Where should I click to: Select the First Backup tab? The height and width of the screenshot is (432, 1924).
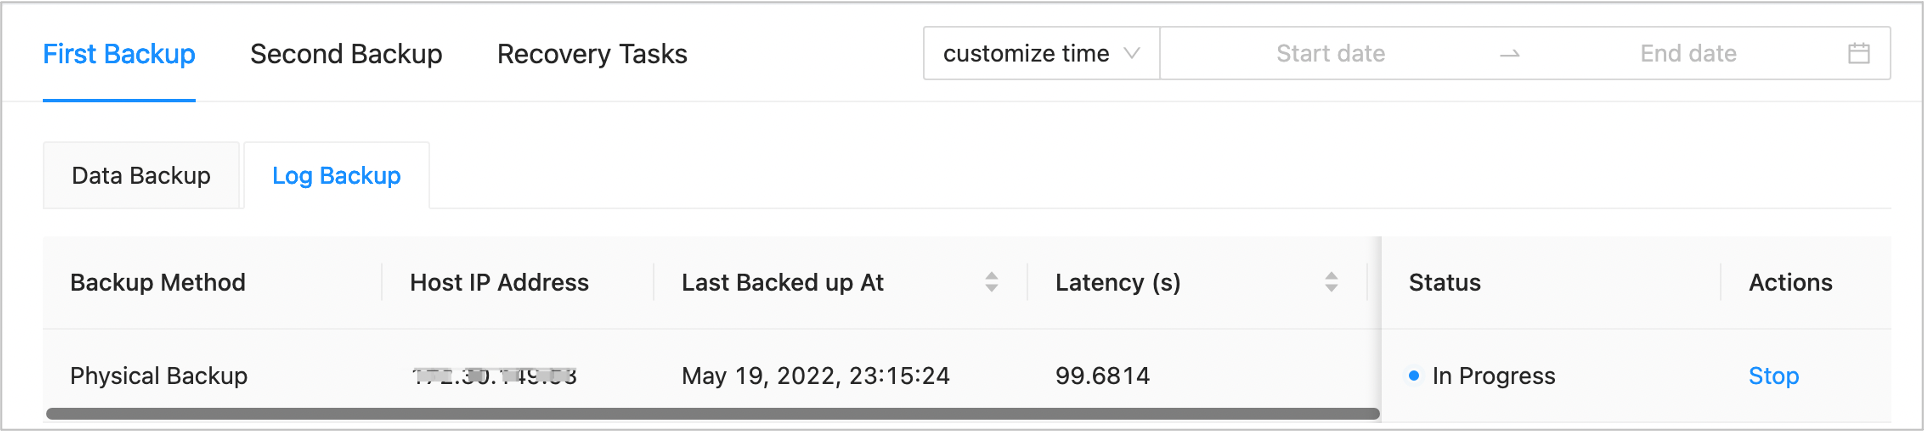(x=119, y=54)
